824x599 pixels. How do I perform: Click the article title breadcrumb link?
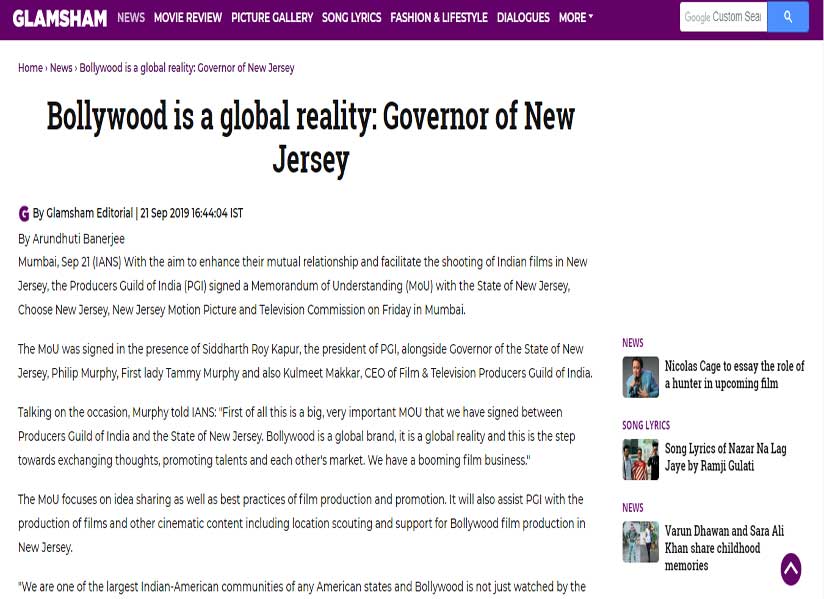(x=187, y=68)
